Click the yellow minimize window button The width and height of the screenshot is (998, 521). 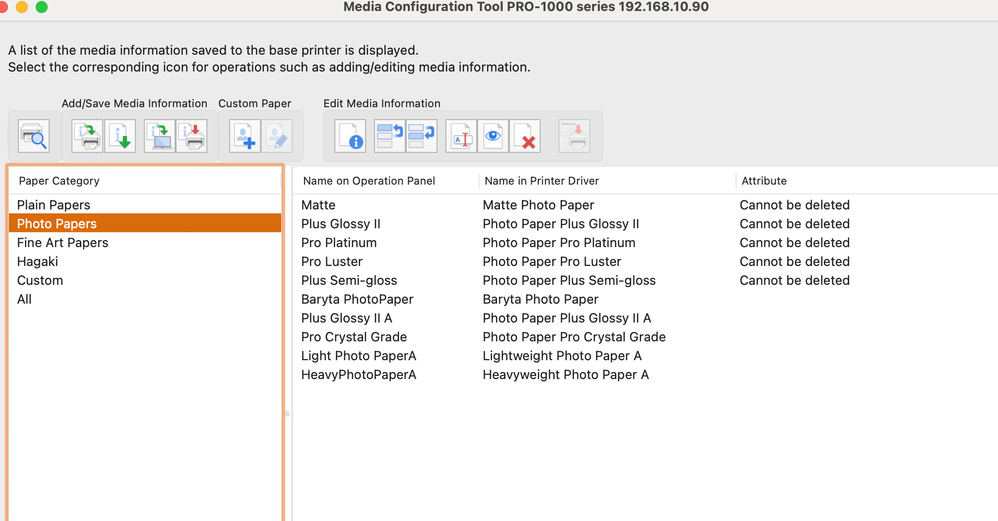22,7
